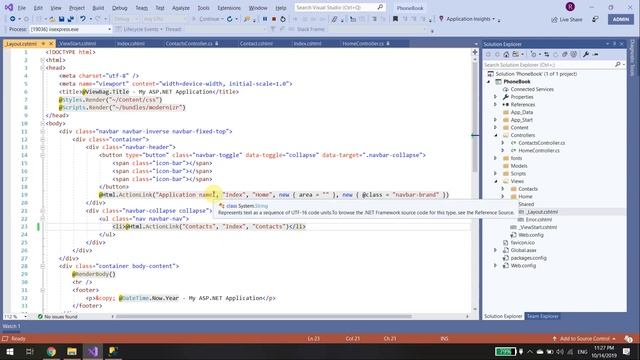The height and width of the screenshot is (360, 640).
Task: Open the Extensions menu
Action: tap(229, 8)
